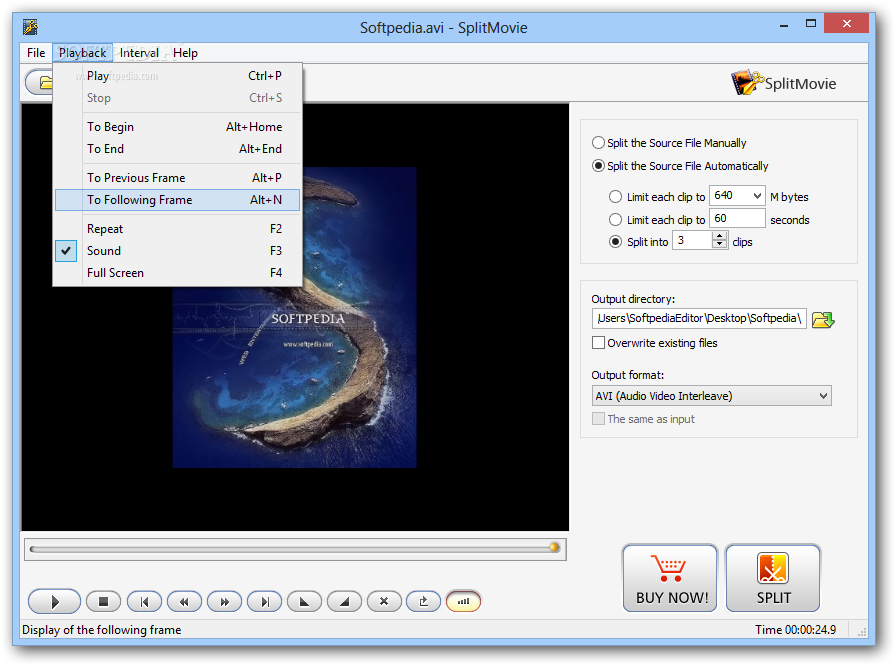Select the Split into clips option
The width and height of the screenshot is (896, 666).
coord(615,242)
